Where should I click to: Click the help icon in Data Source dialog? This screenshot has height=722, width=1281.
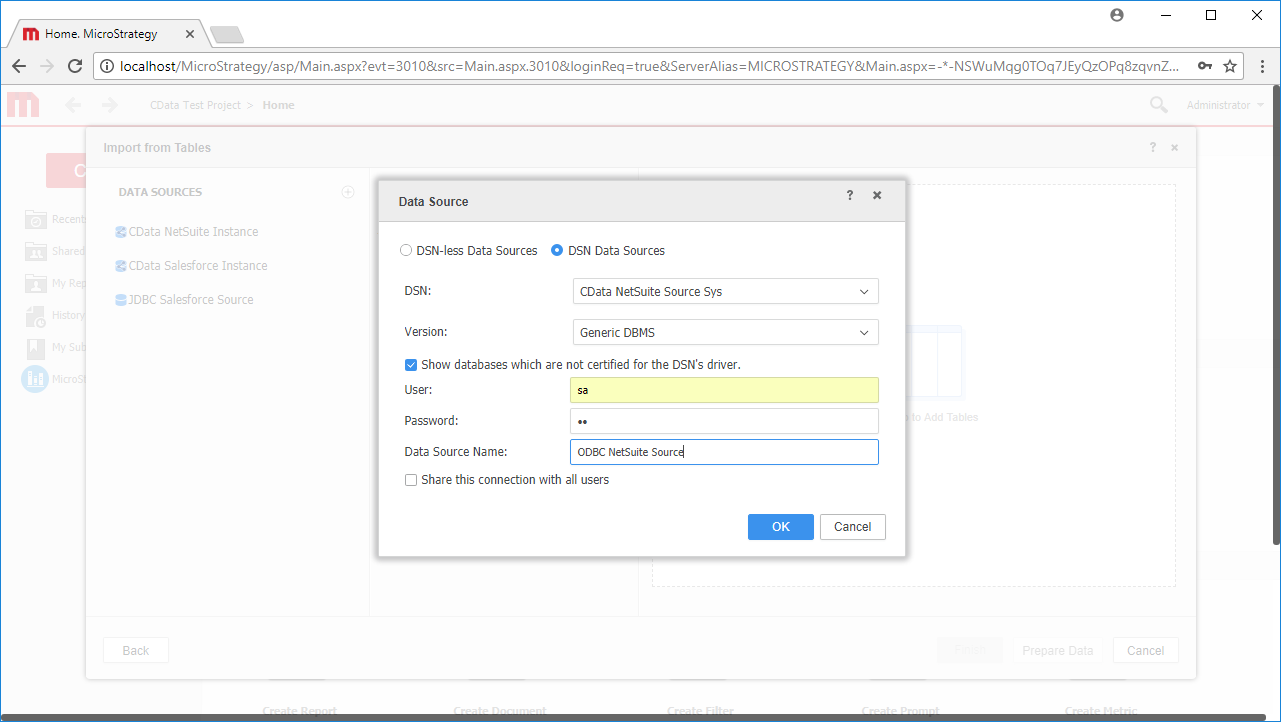[x=849, y=195]
